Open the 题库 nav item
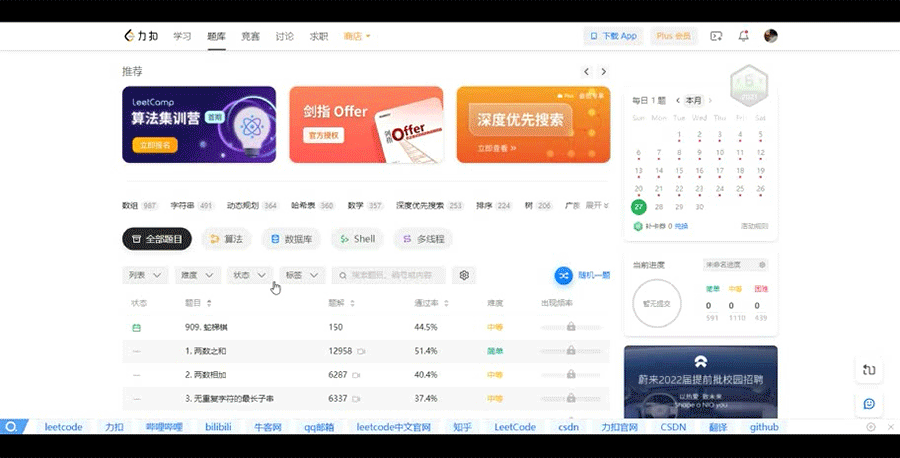The width and height of the screenshot is (900, 458). click(216, 36)
